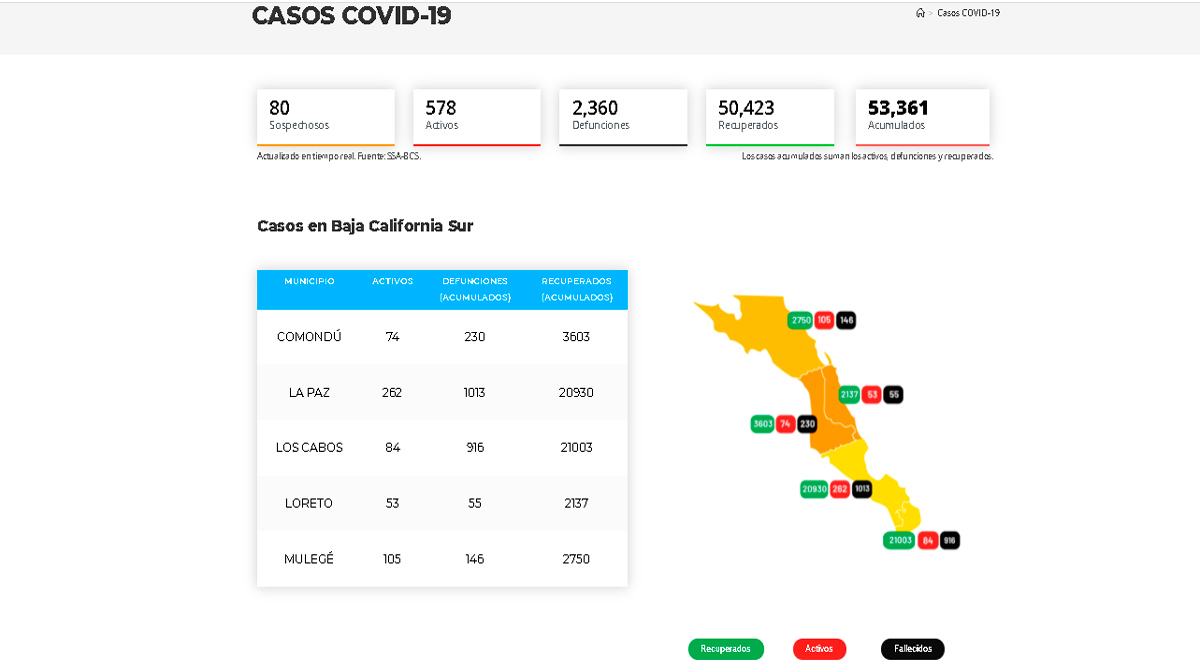
Task: Click the red 74 badge on the map
Action: pos(786,424)
